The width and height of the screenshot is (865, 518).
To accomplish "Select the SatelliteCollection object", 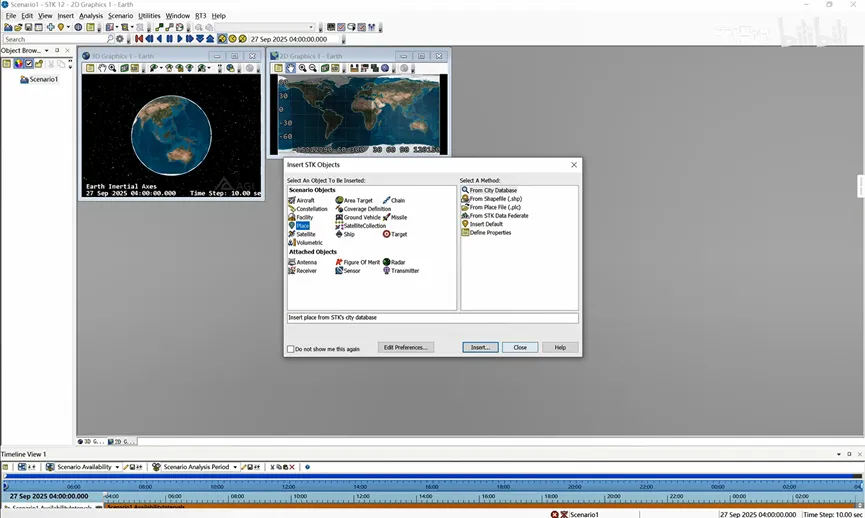I will (x=361, y=226).
